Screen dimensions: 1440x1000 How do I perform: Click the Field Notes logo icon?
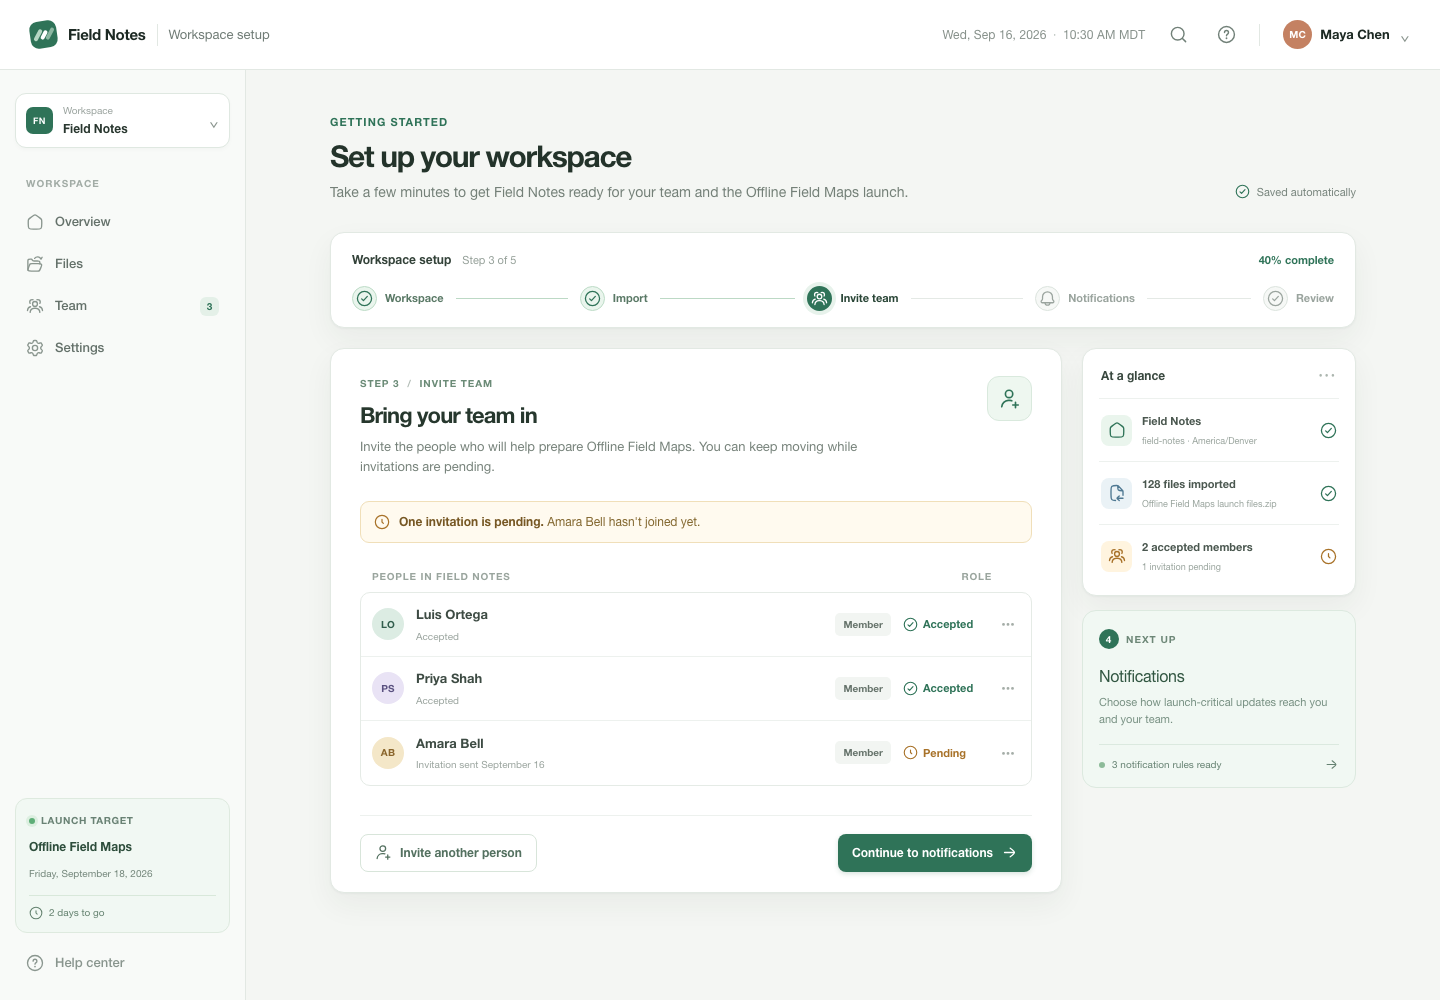click(43, 35)
